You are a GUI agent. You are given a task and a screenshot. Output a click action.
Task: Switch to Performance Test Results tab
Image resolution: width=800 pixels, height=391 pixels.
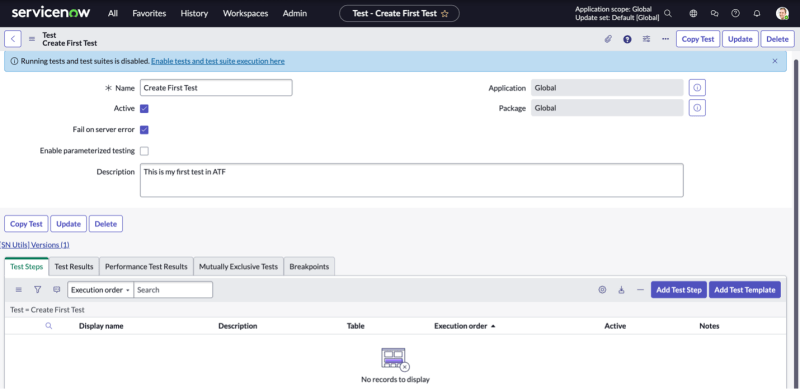pyautogui.click(x=146, y=267)
